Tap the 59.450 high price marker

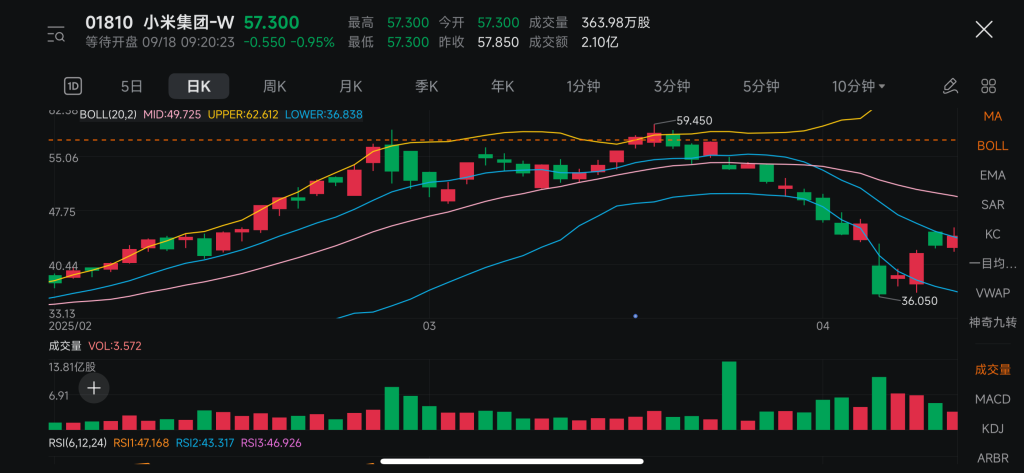click(x=694, y=120)
